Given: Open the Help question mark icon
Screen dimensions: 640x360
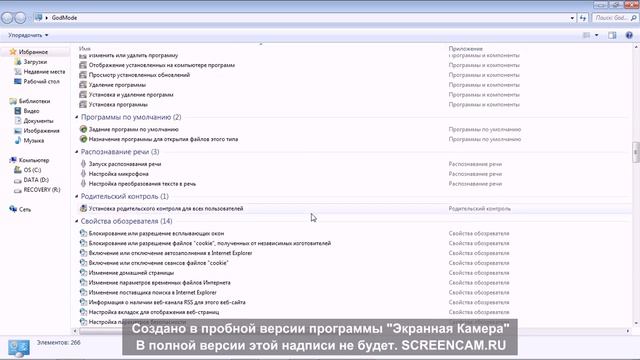Looking at the screenshot, I should point(629,36).
